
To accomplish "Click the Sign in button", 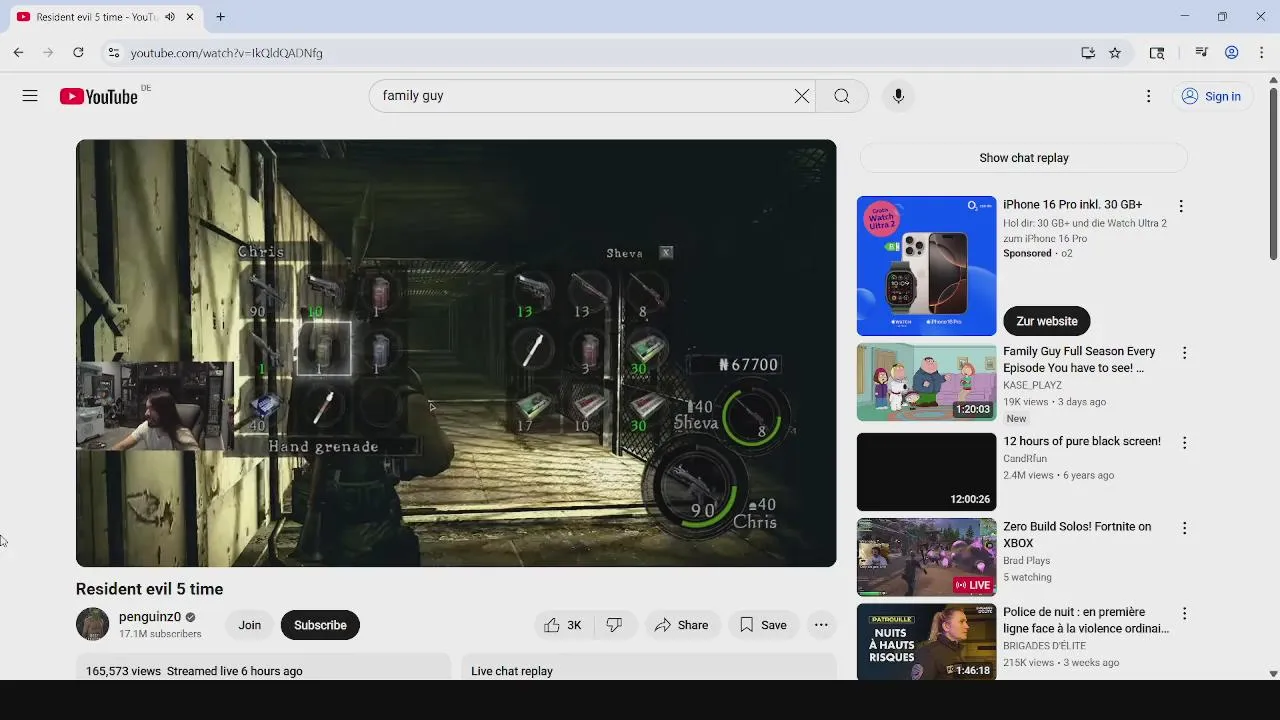I will click(x=1211, y=96).
